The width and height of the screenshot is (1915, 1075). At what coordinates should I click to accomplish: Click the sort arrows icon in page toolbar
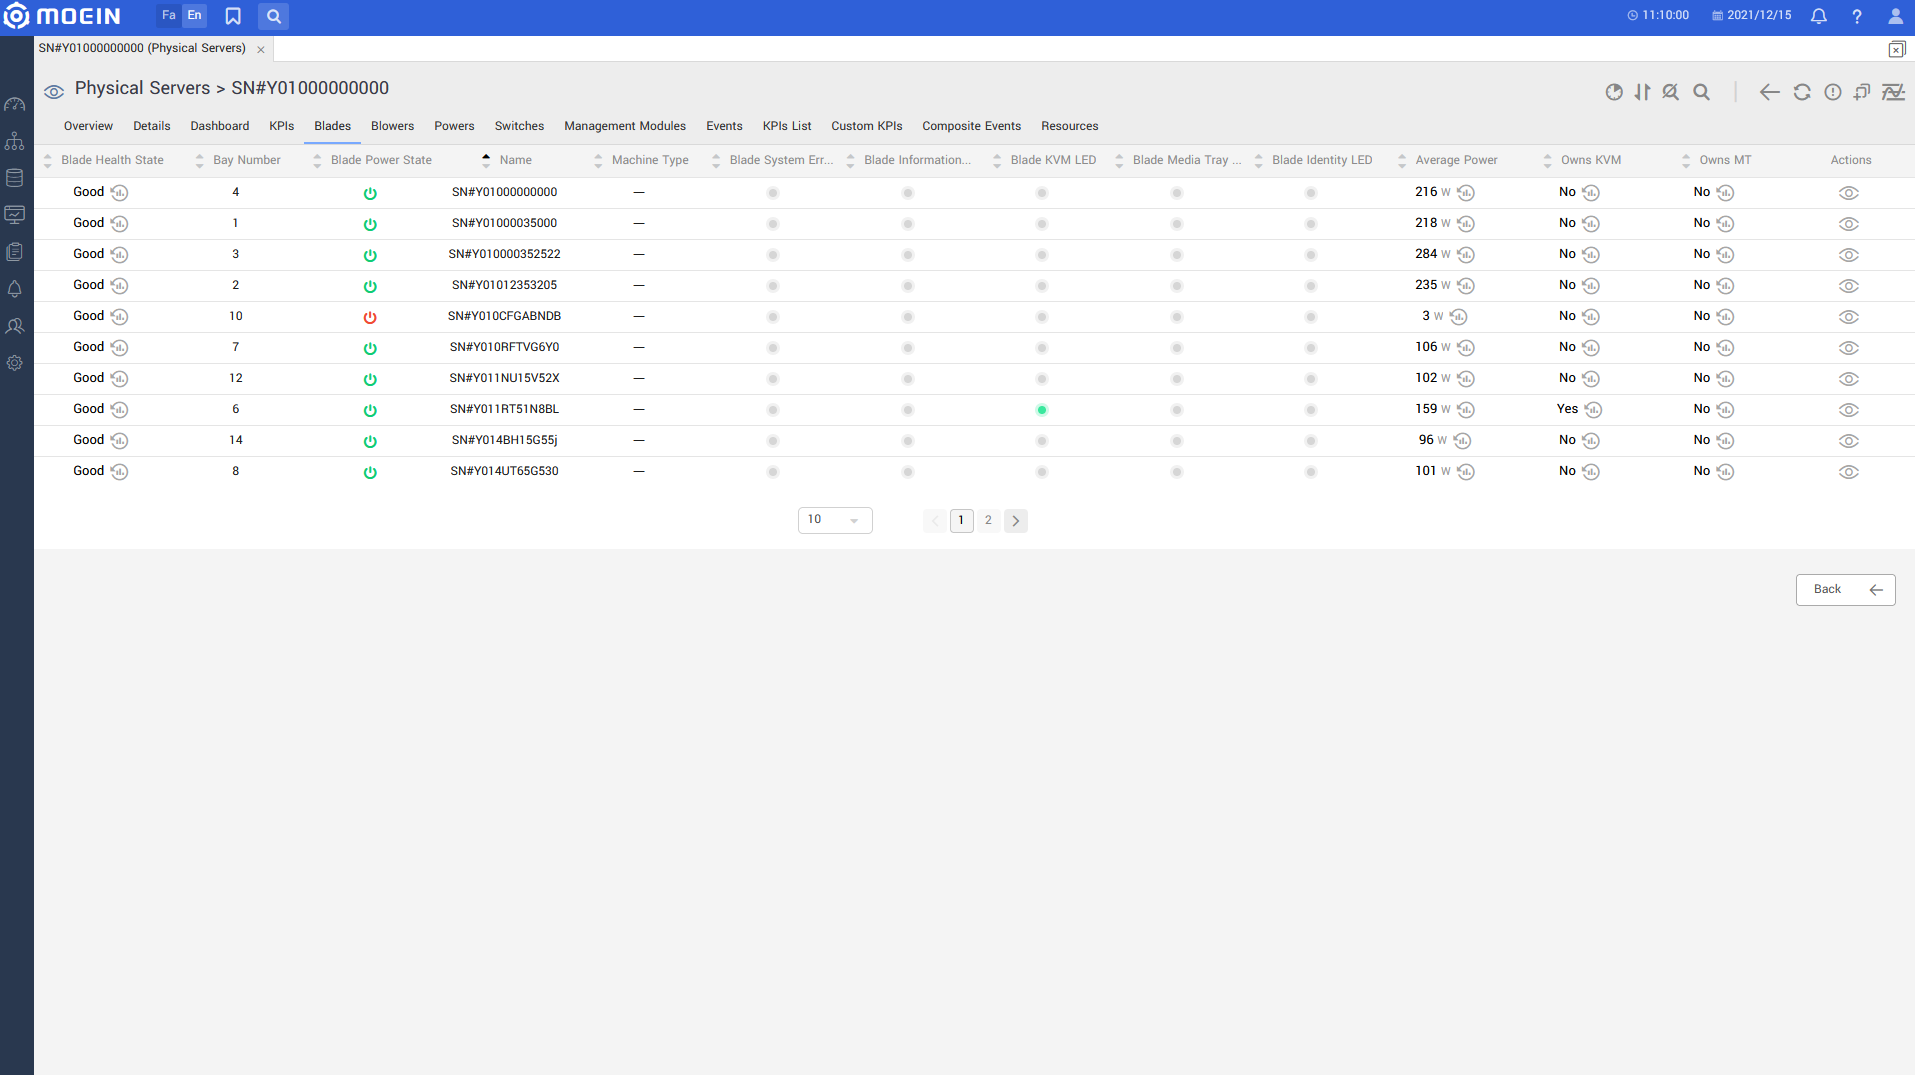(x=1642, y=92)
